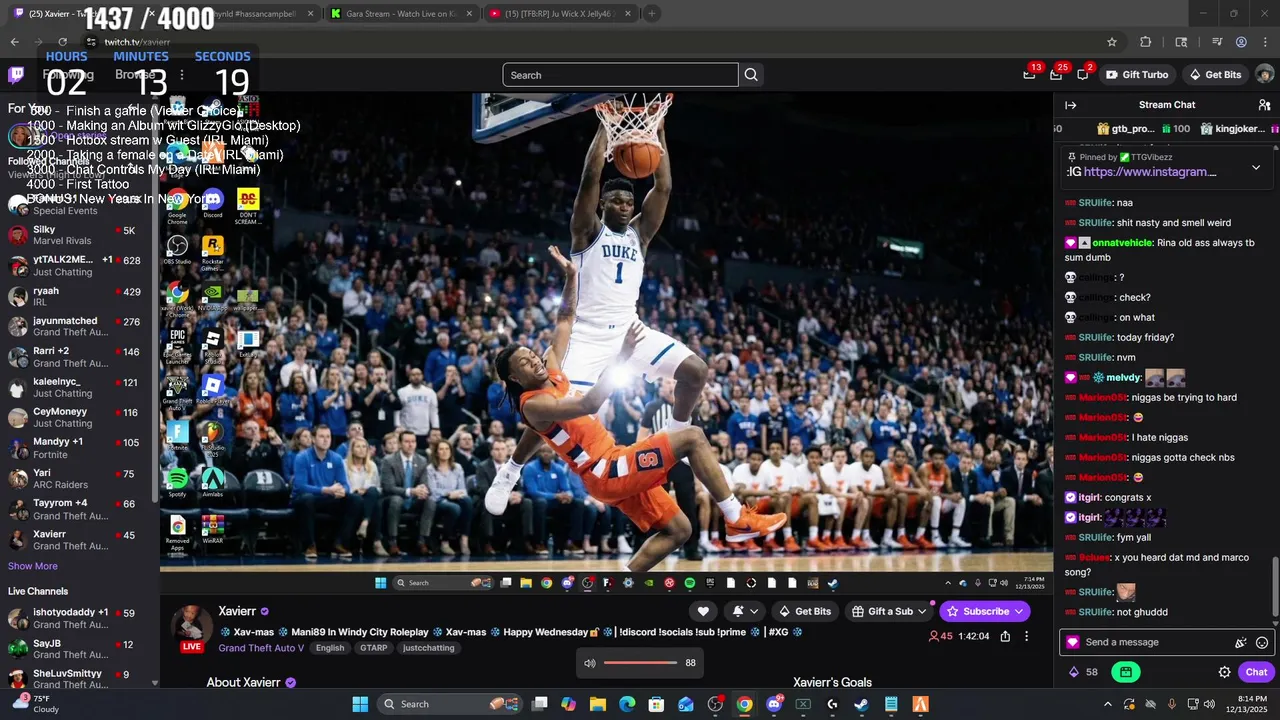The width and height of the screenshot is (1280, 720).
Task: Open the Following menu item
Action: pos(68,75)
